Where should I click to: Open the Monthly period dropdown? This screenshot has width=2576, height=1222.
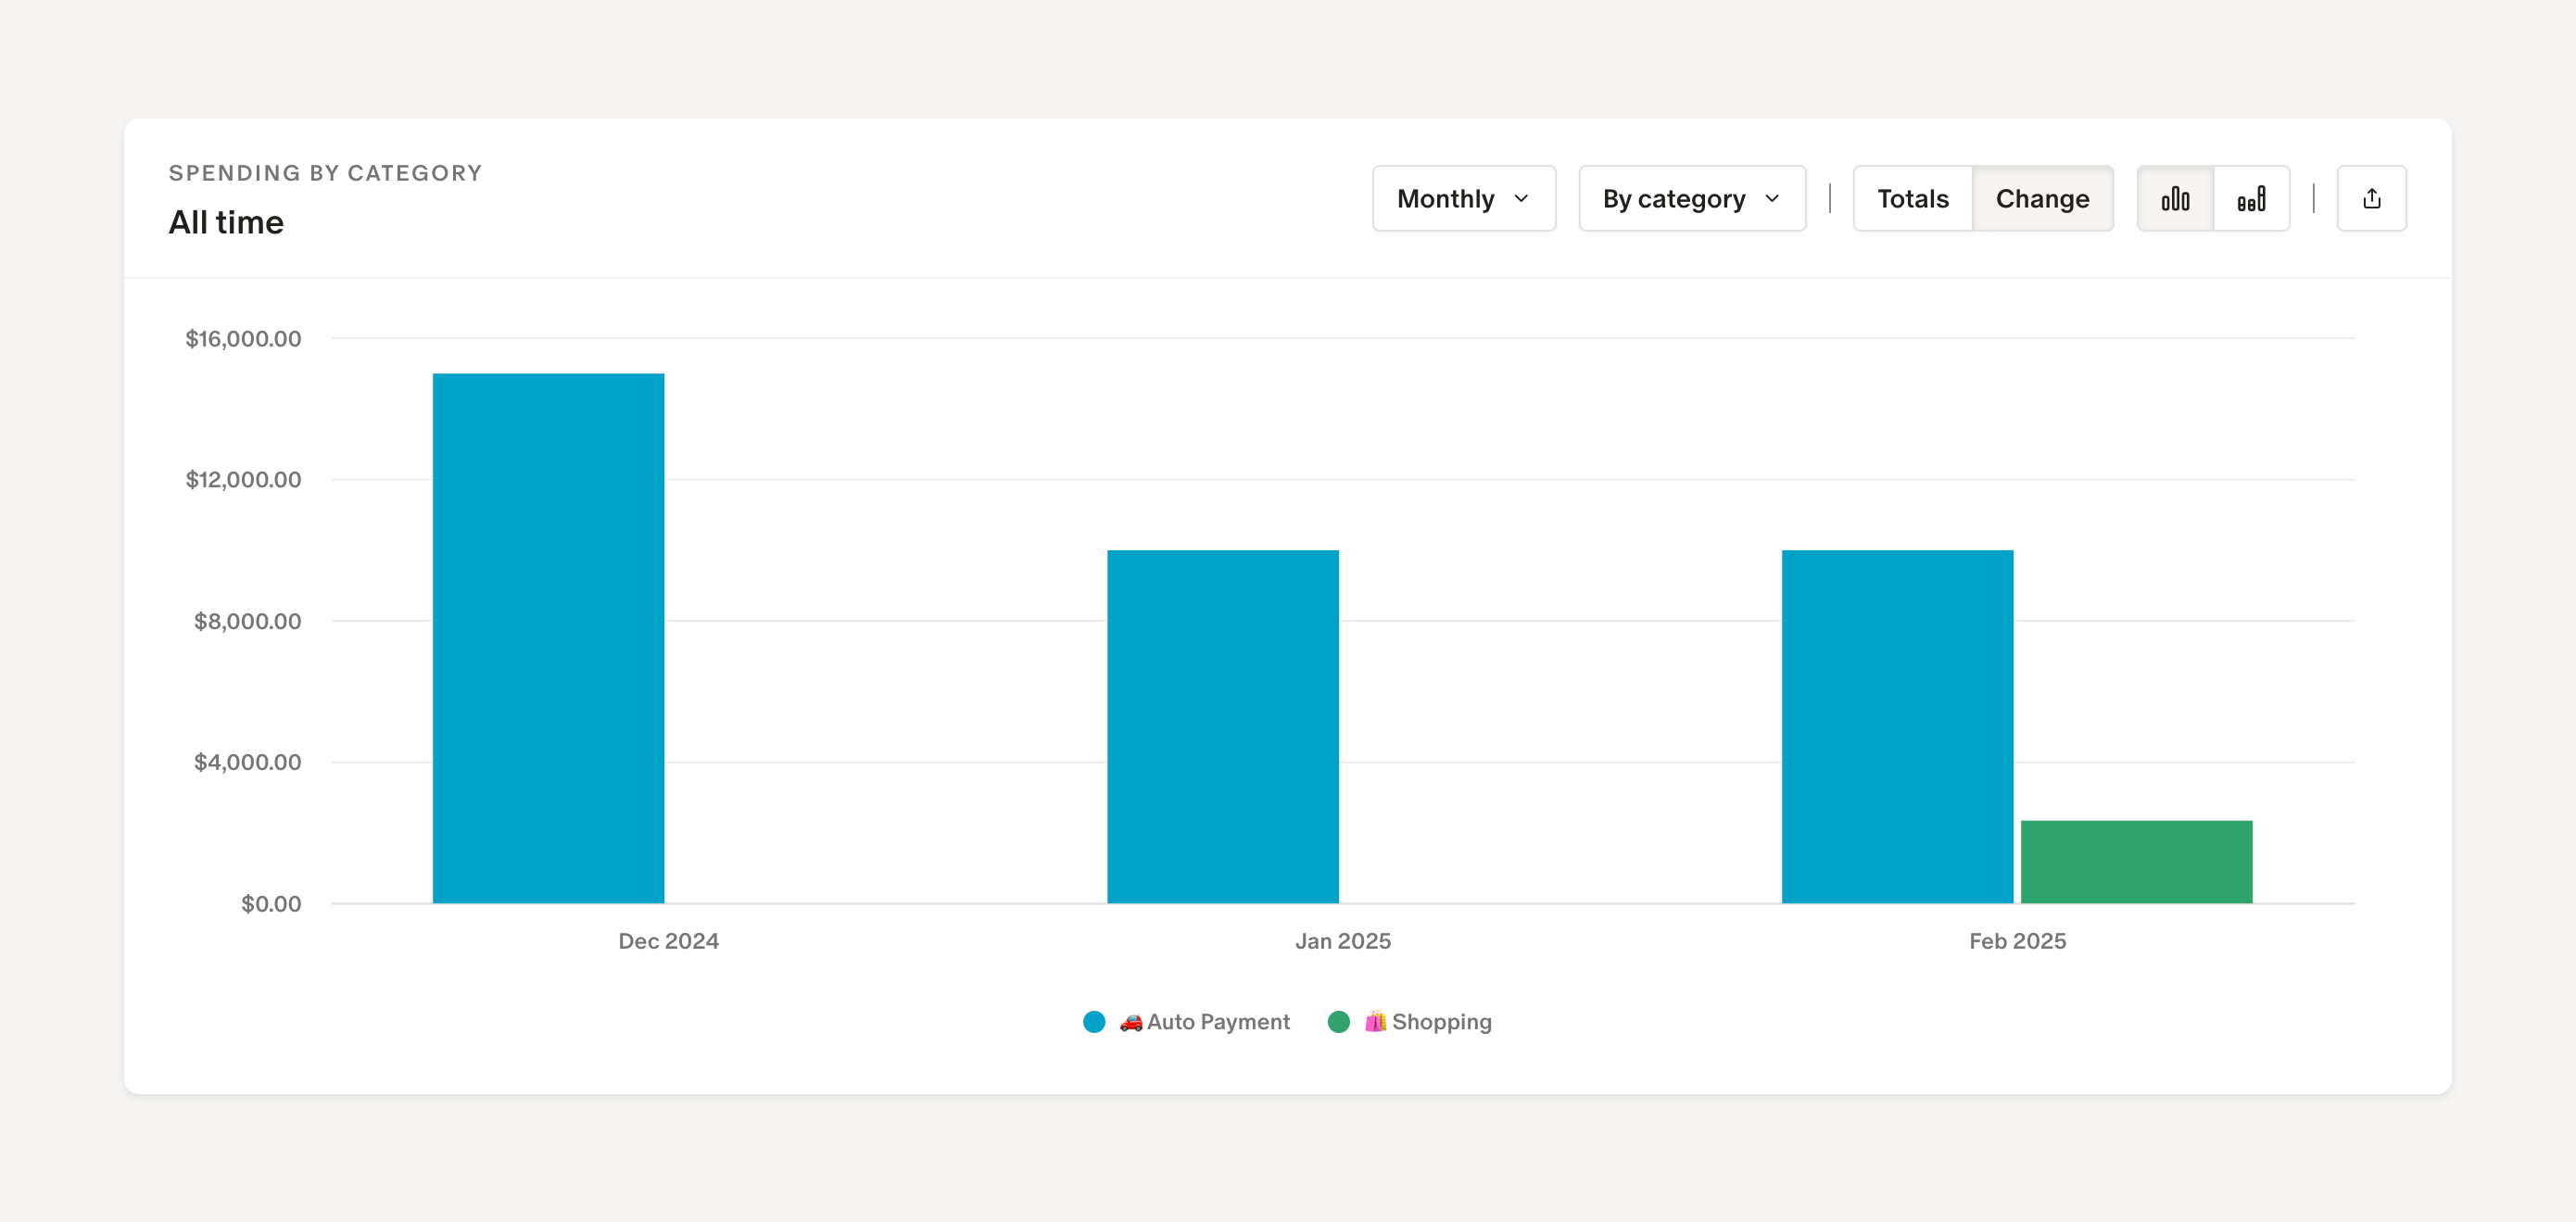[1445, 199]
